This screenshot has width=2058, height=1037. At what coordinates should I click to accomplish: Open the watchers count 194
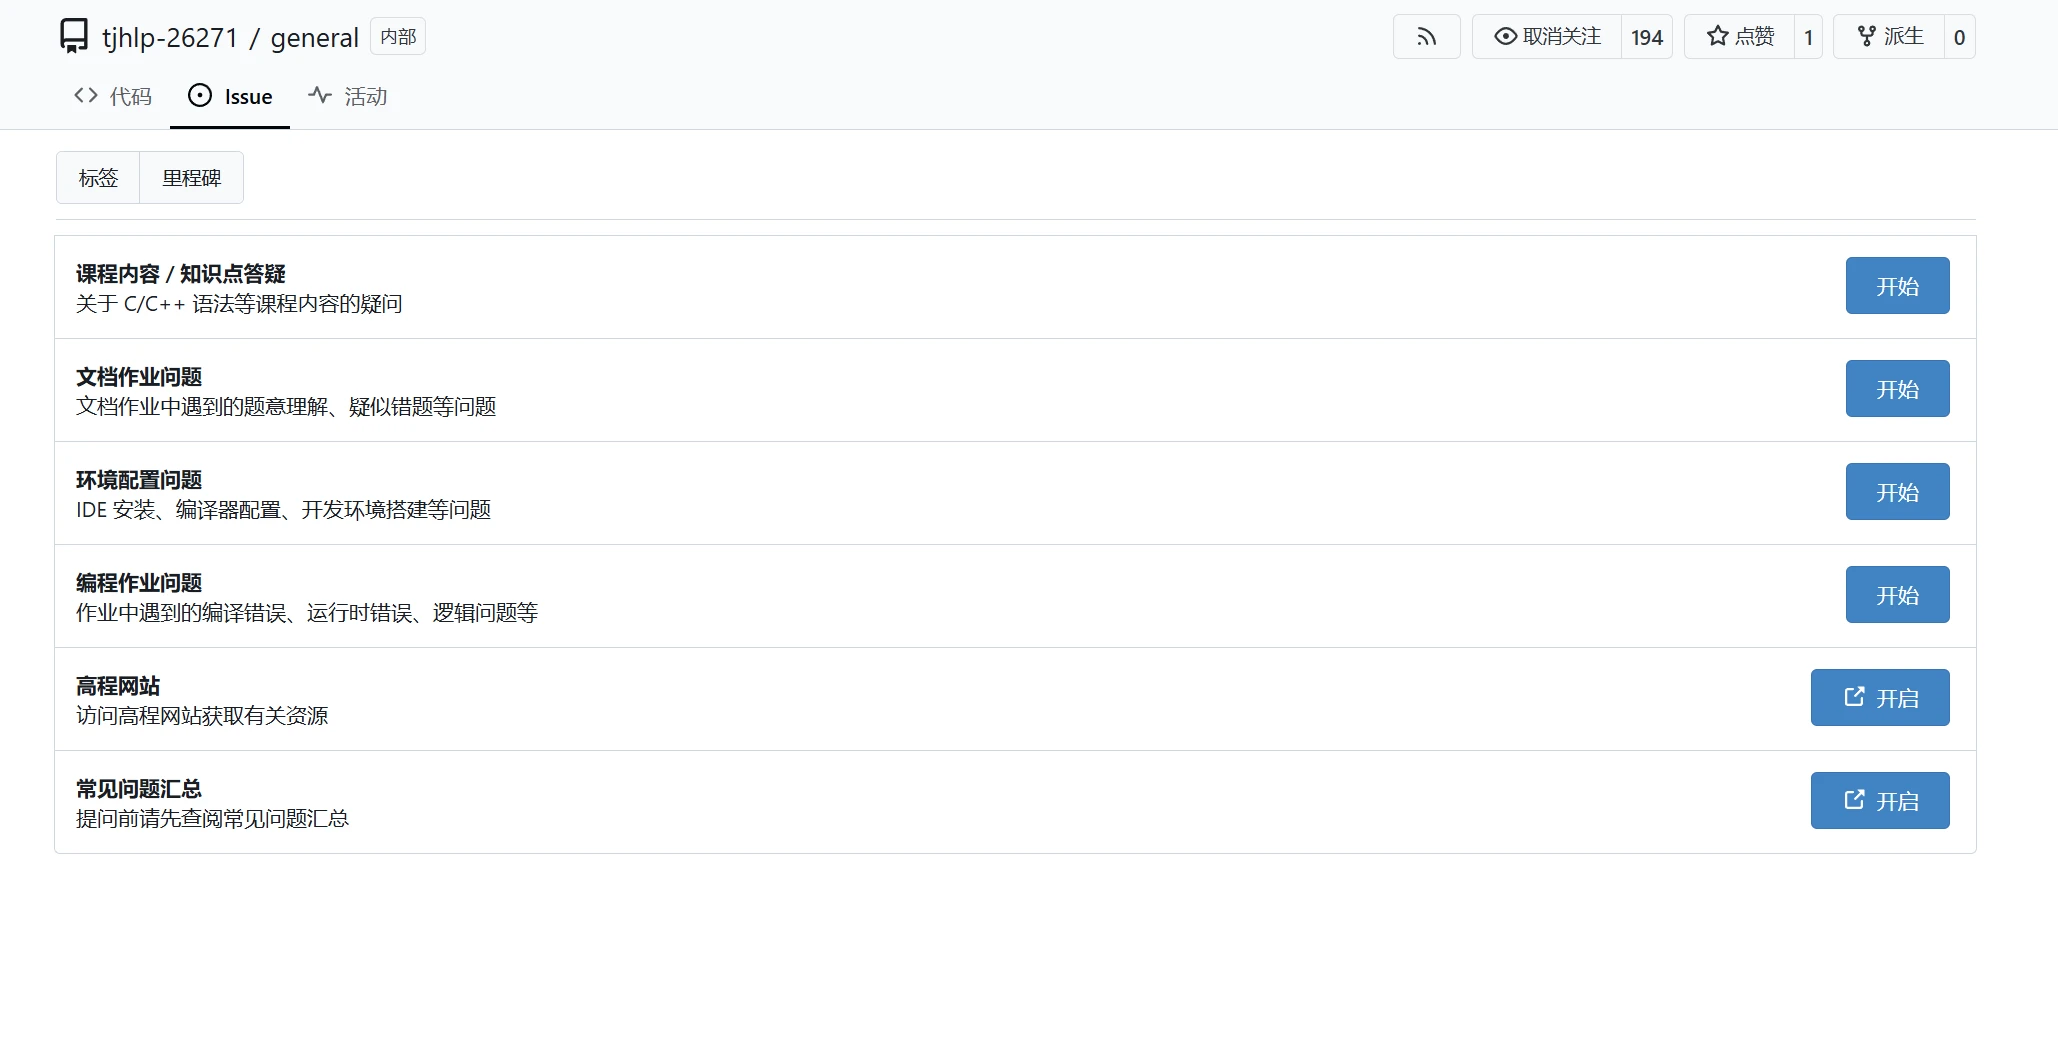point(1647,37)
